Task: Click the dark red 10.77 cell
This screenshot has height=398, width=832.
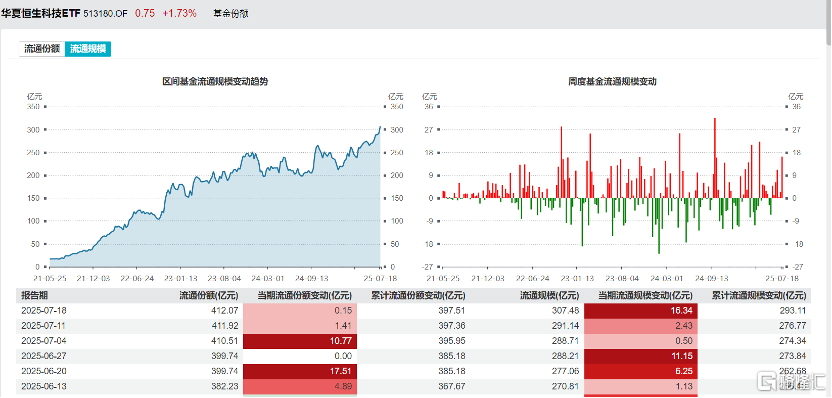Action: [x=300, y=341]
